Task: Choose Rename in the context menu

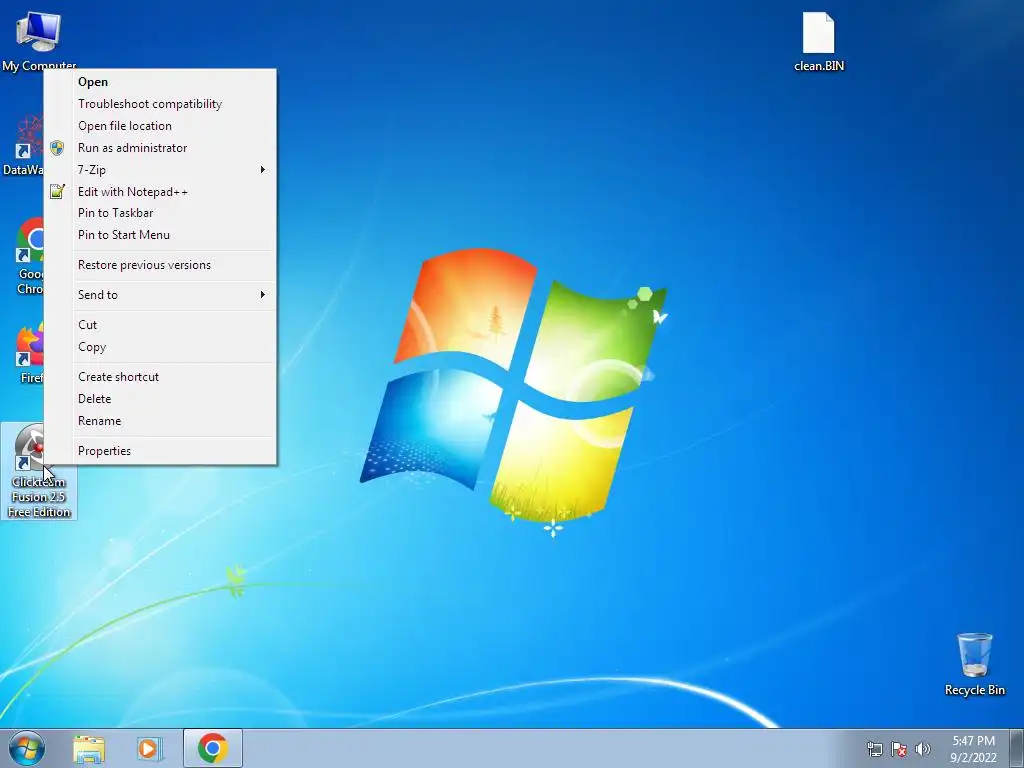Action: point(160,421)
